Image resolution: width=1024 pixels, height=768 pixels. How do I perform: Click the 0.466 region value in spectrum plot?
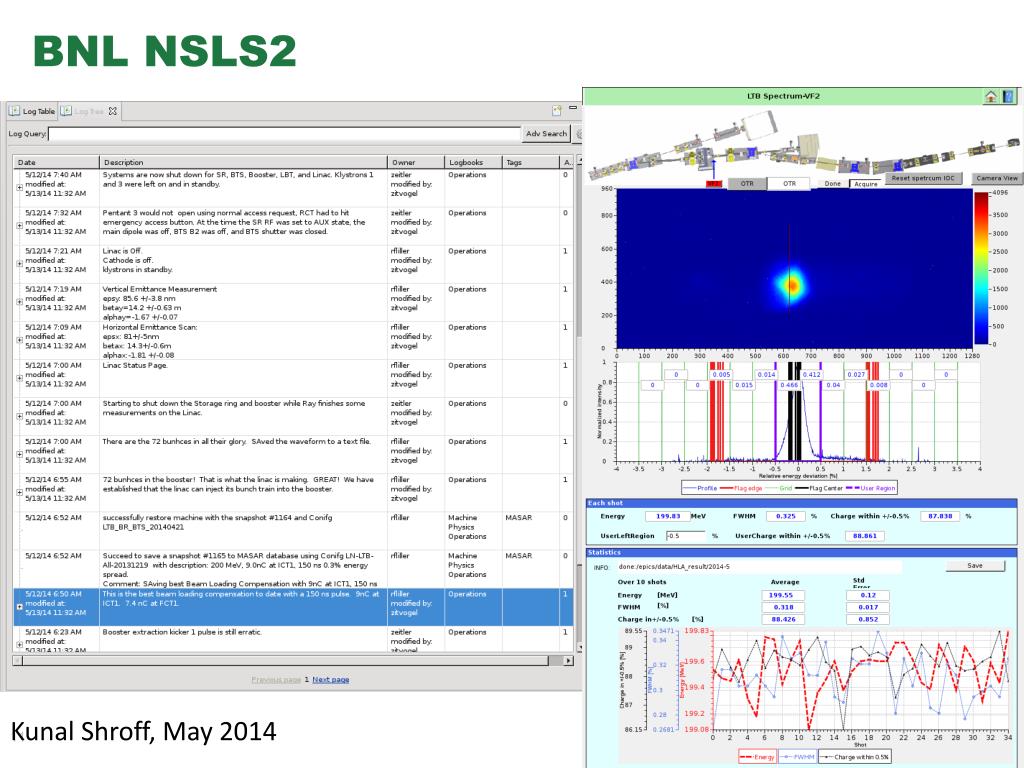(789, 385)
